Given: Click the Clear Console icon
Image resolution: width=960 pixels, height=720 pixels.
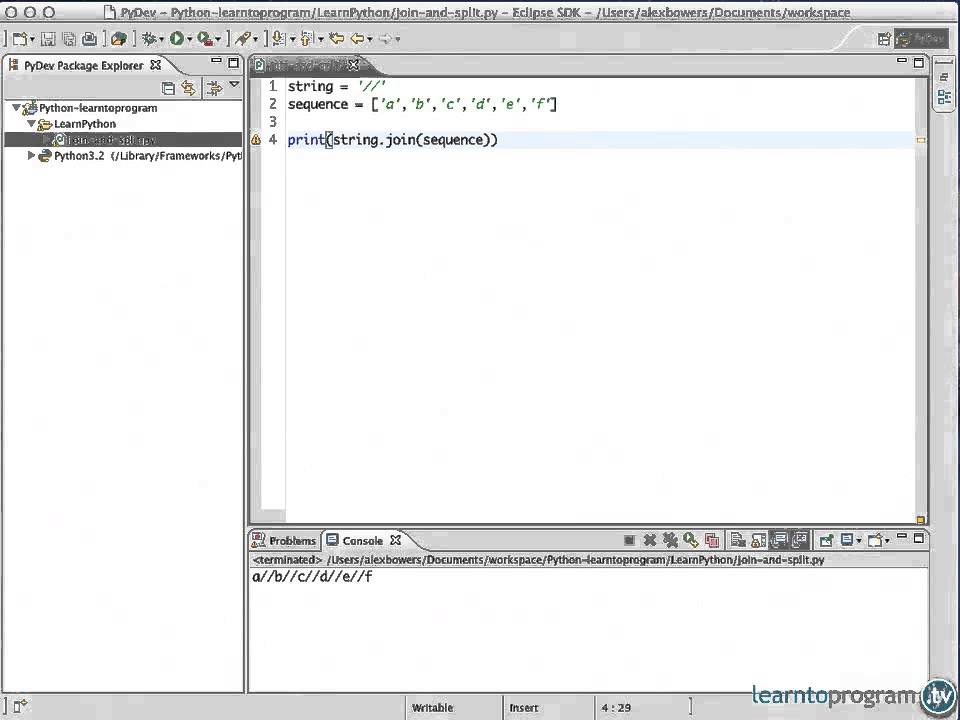Looking at the screenshot, I should click(x=738, y=541).
